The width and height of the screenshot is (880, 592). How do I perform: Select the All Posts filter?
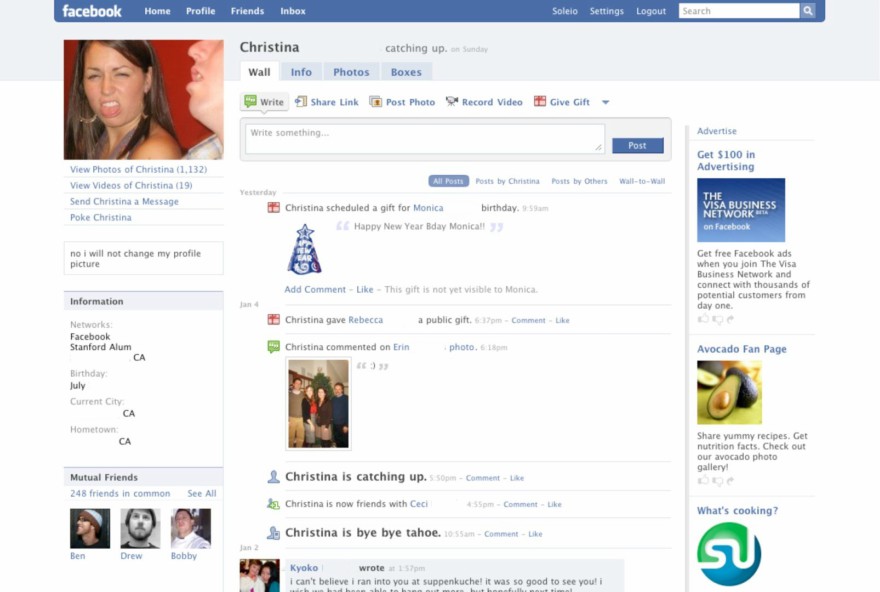point(449,181)
